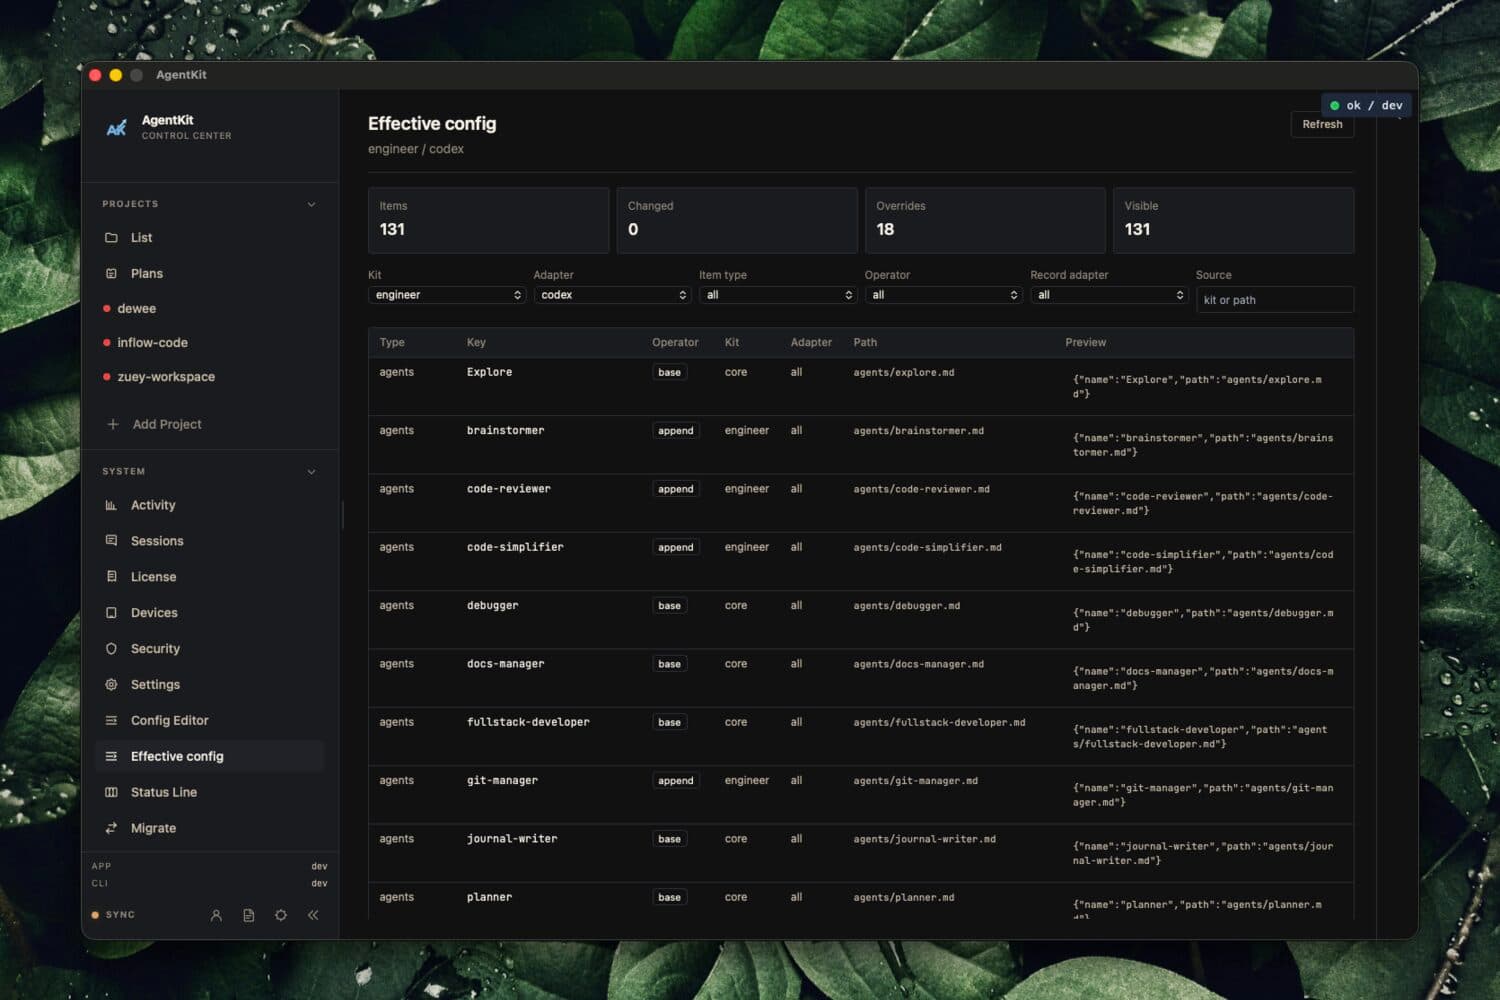Viewport: 1500px width, 1000px height.
Task: Open the Kit dropdown showing engineer
Action: pos(447,295)
